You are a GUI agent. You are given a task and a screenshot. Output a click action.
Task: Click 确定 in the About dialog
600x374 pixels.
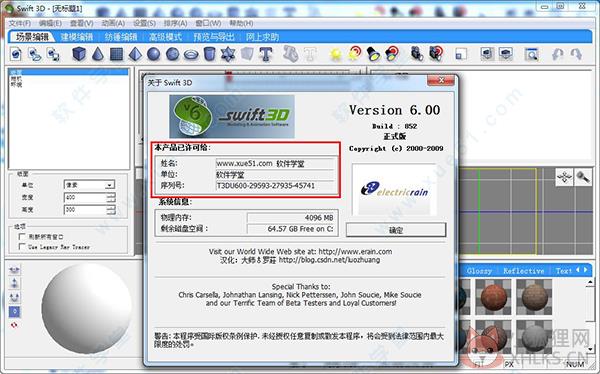pyautogui.click(x=396, y=230)
